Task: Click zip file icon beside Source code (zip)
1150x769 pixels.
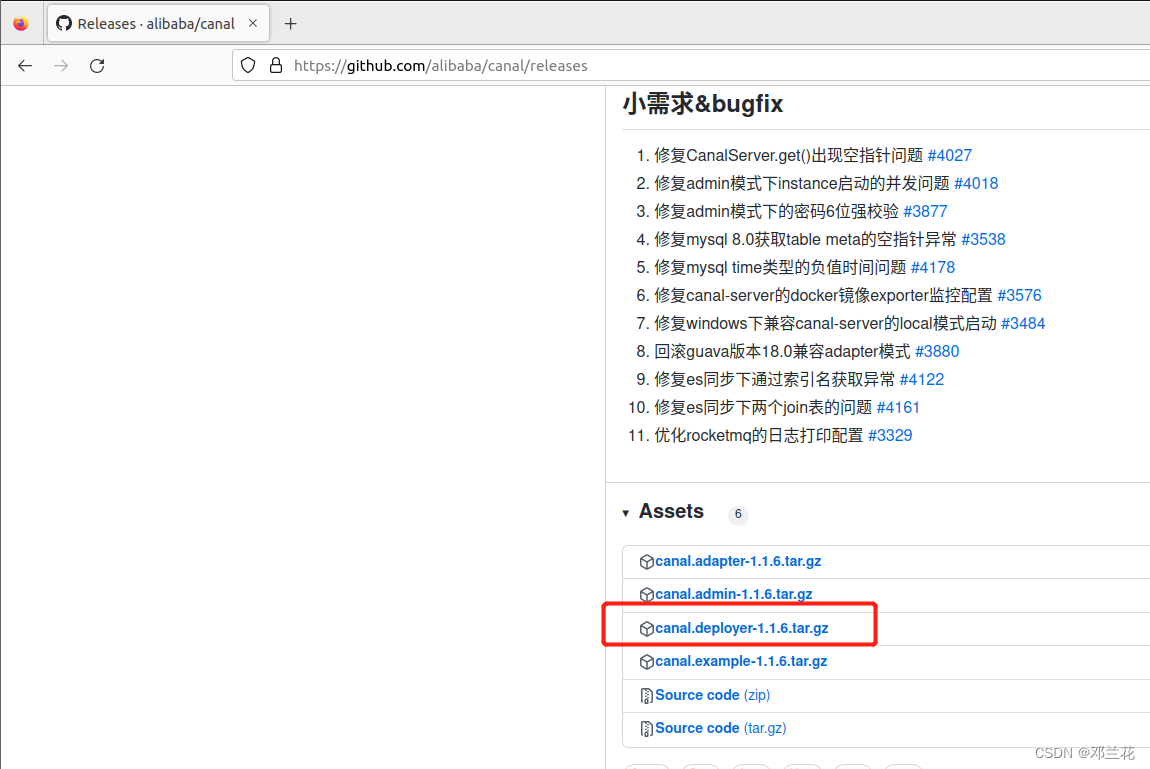Action: coord(646,696)
